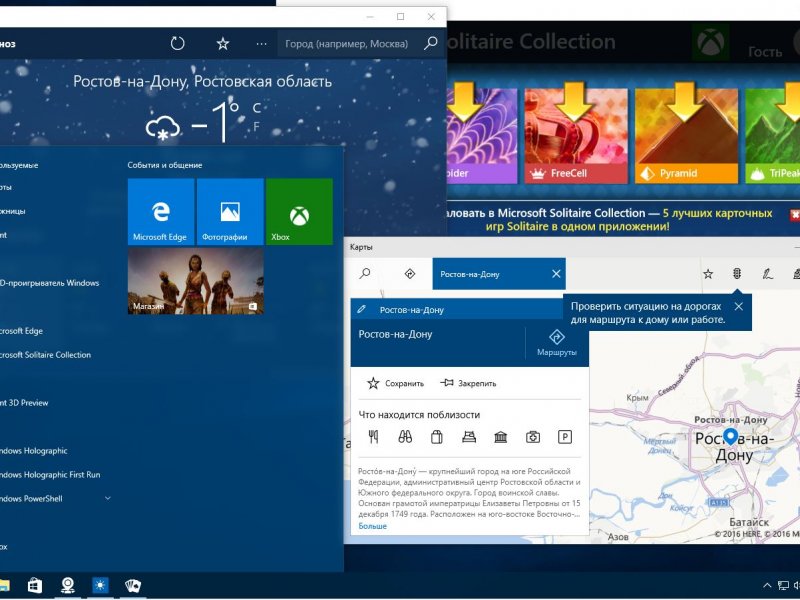Switch Weather temperature to Fahrenheit

tap(257, 126)
